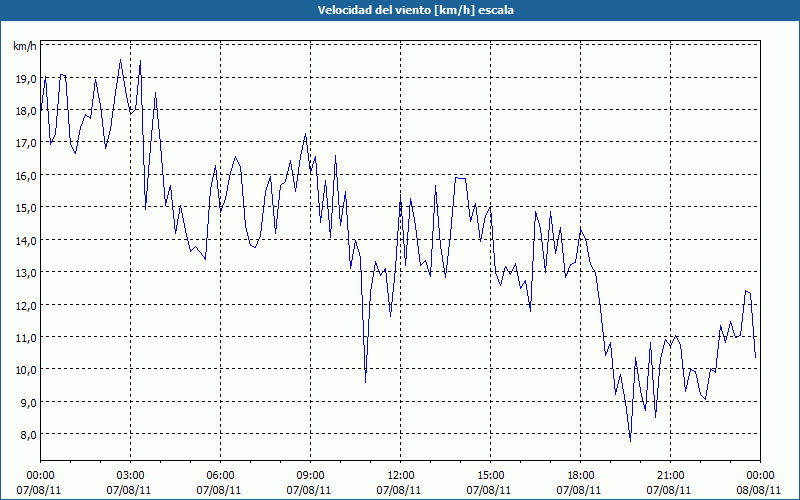Click the 18:00 time axis label
The image size is (800, 500).
click(x=581, y=476)
